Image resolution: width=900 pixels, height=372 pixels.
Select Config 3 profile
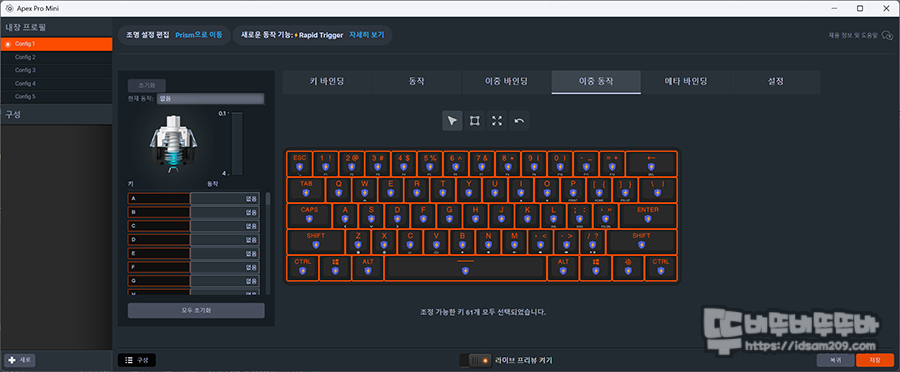tap(56, 71)
